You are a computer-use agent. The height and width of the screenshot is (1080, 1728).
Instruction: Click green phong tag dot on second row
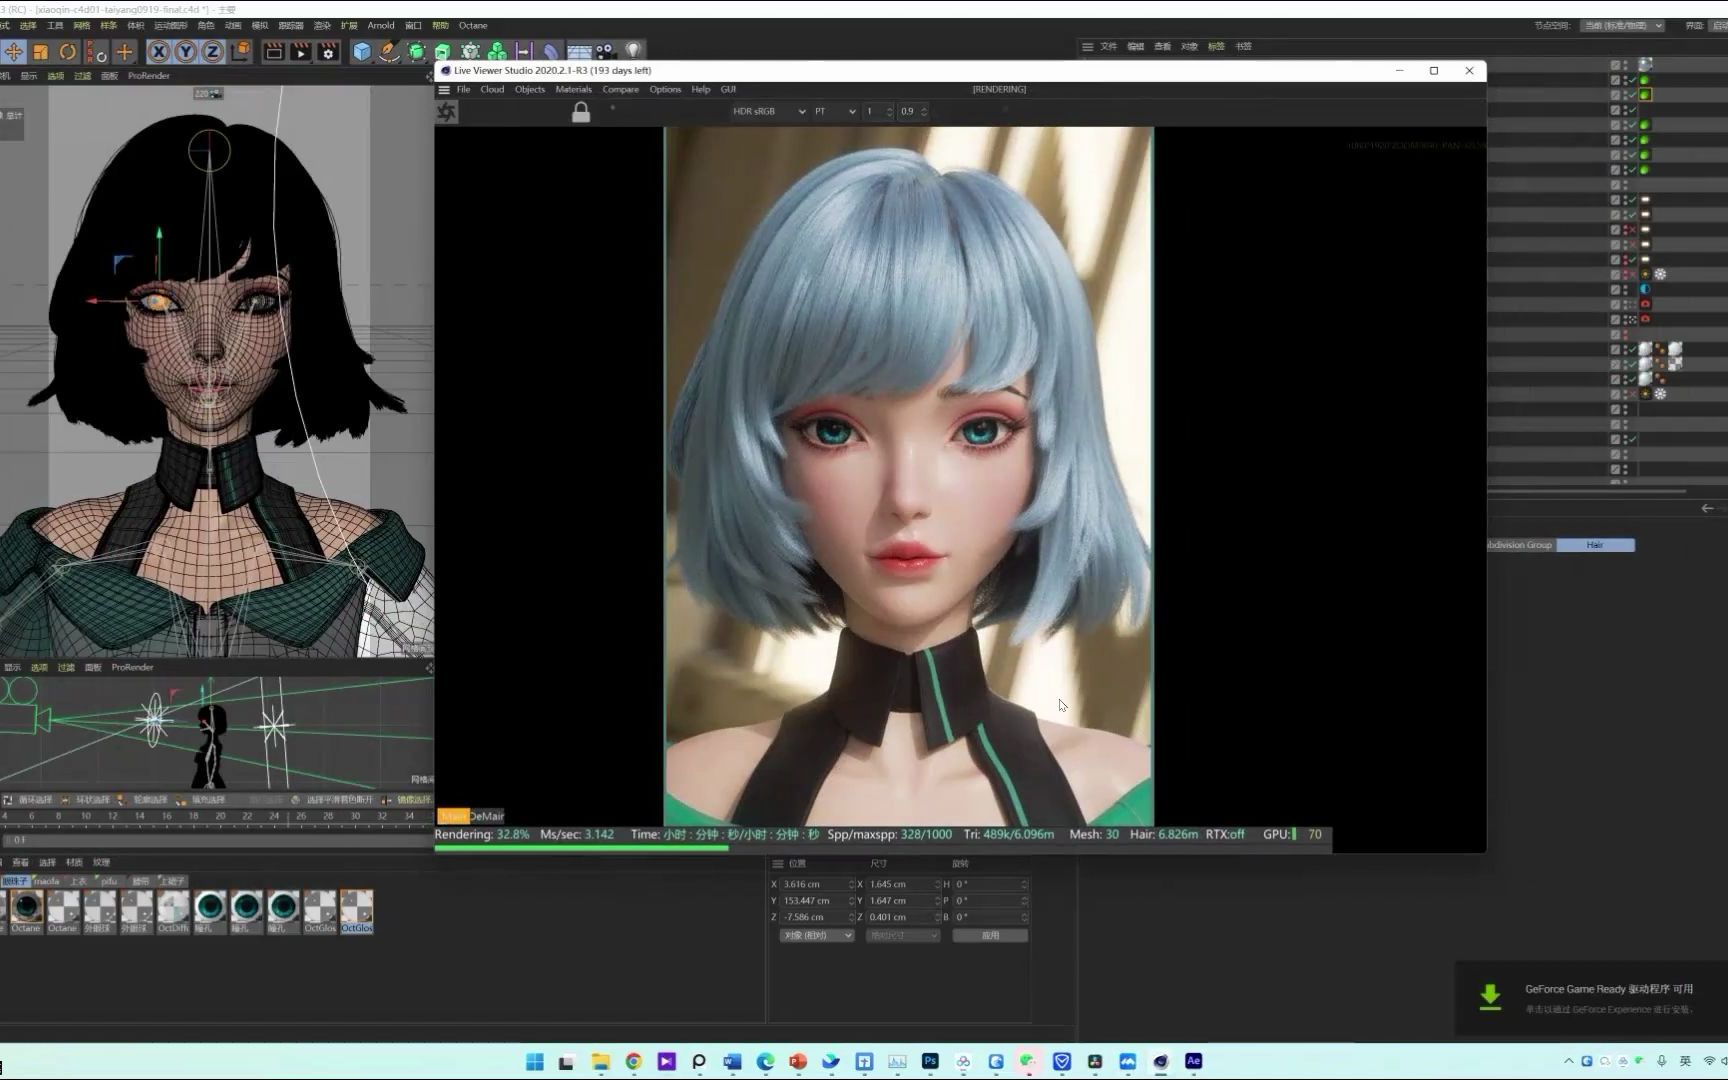(1645, 80)
